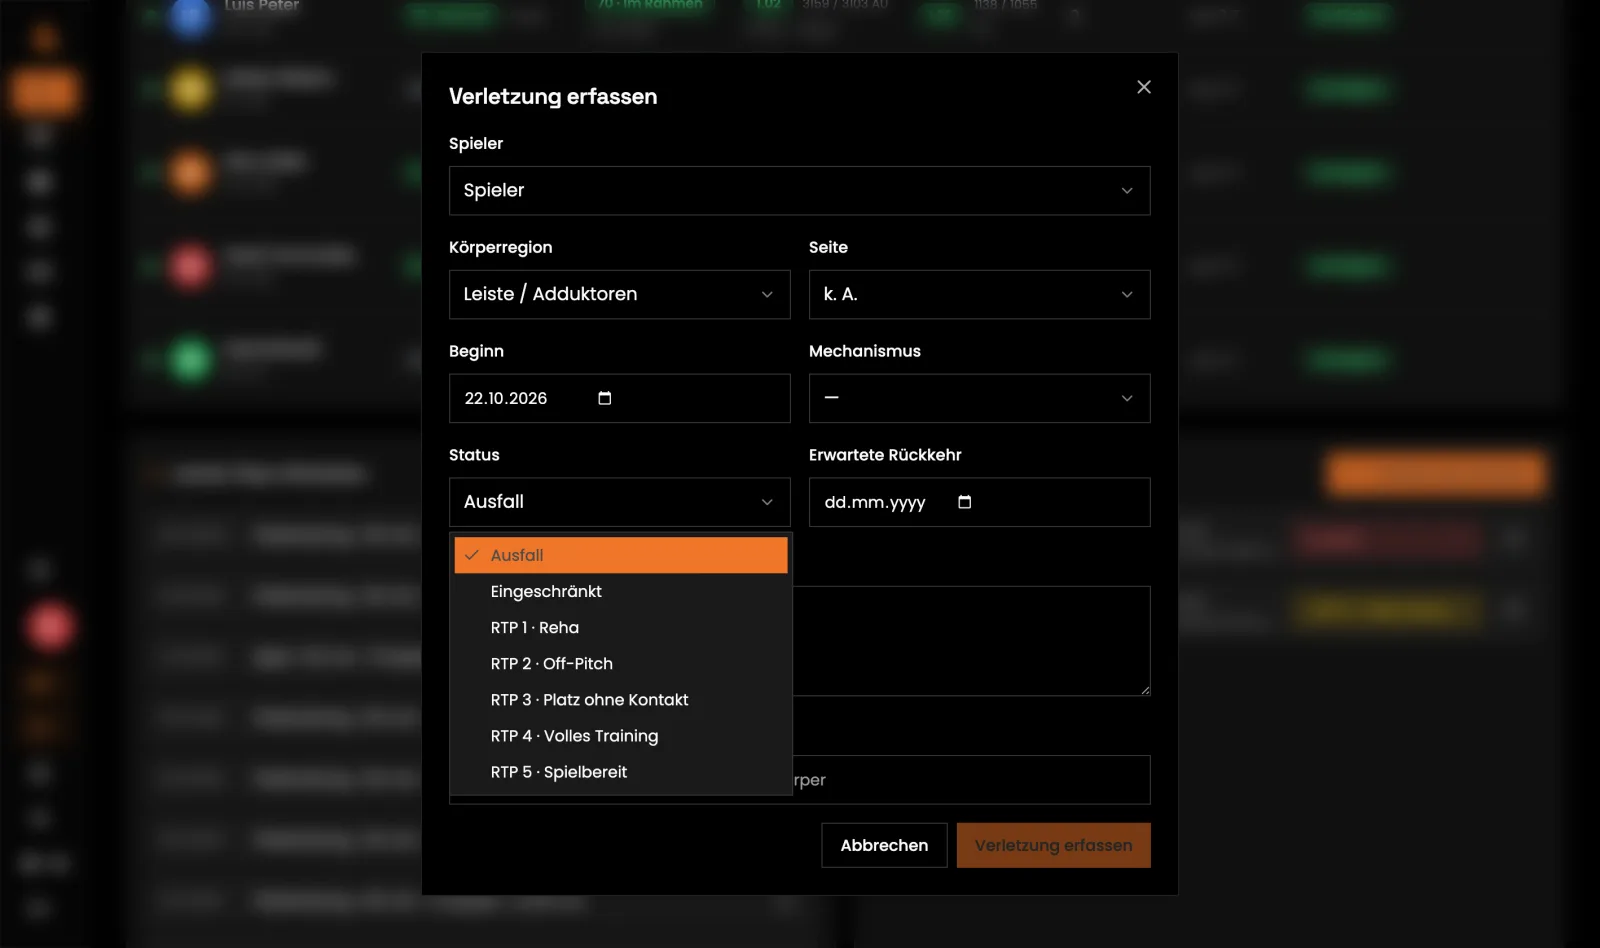Image resolution: width=1600 pixels, height=948 pixels.
Task: Open the Spieler dropdown
Action: 799,191
